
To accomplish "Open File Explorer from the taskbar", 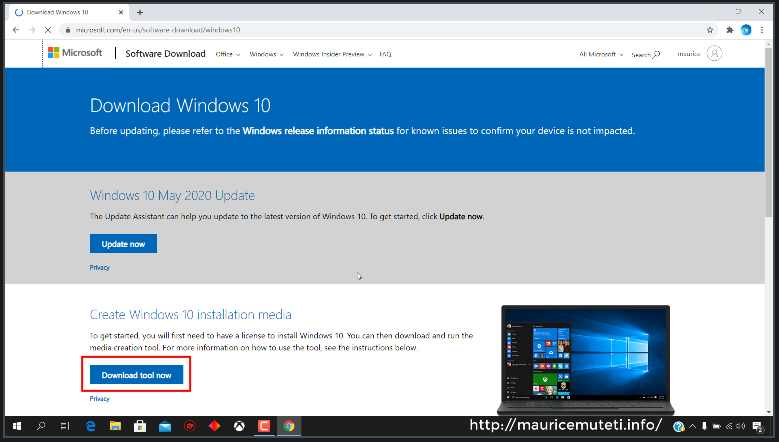I will coord(115,426).
